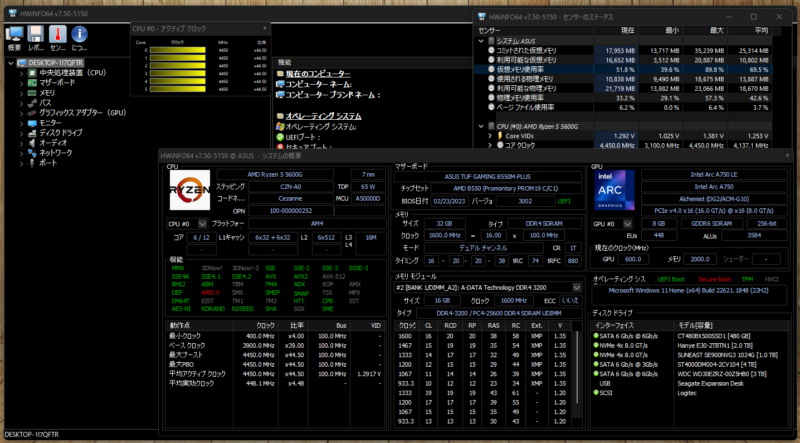Open the GPU #0 selector dropdown

[627, 224]
